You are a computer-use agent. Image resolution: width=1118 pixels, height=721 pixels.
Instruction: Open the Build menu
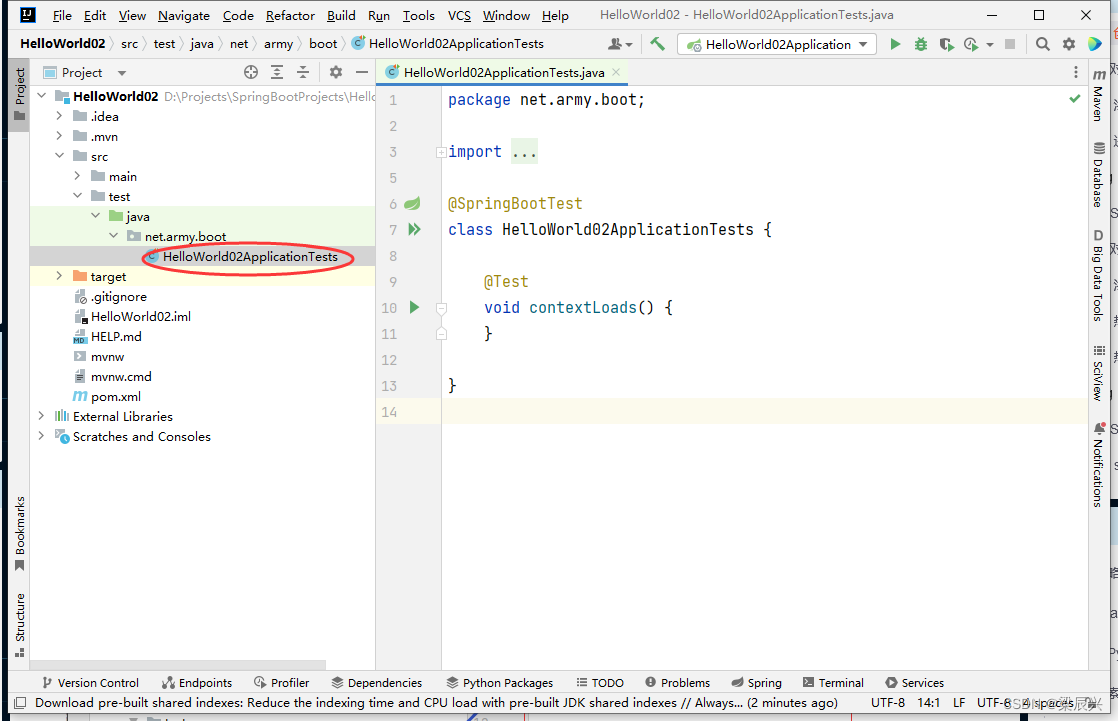[x=342, y=15]
